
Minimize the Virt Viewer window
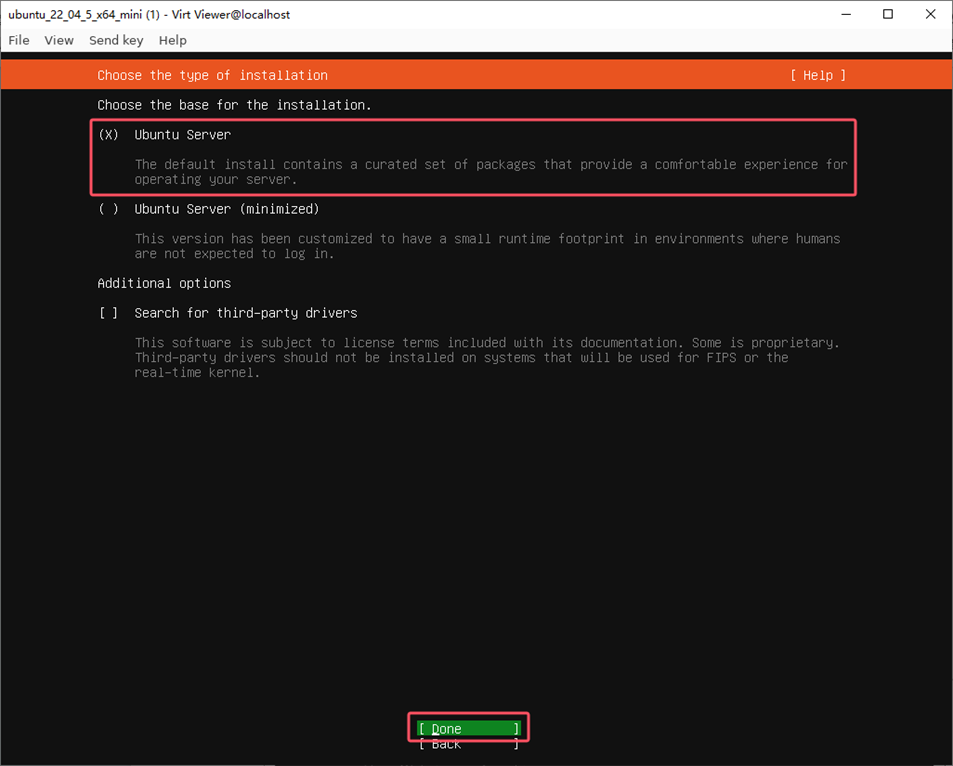pyautogui.click(x=841, y=14)
